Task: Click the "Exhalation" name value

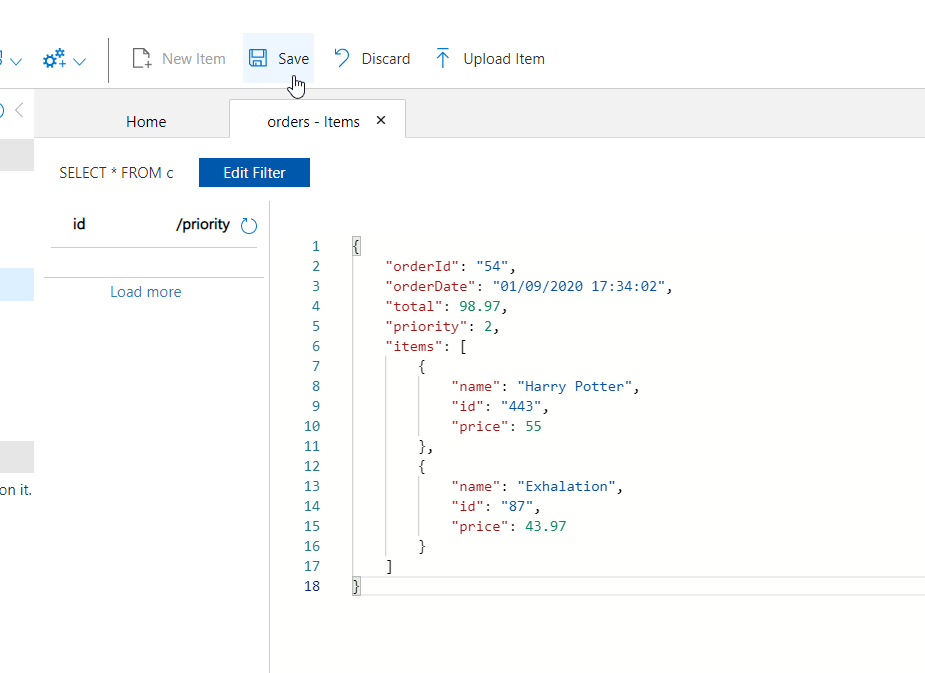Action: click(x=566, y=487)
